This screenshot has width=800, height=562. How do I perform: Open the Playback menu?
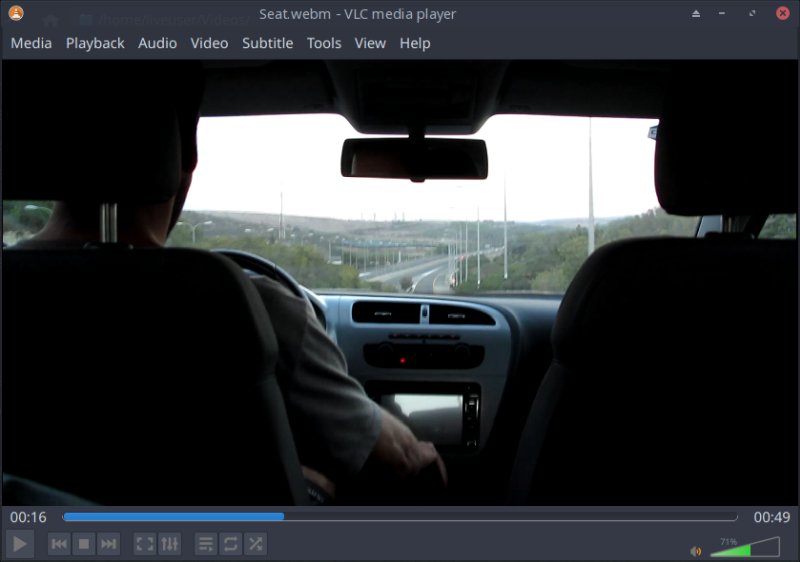tap(95, 43)
